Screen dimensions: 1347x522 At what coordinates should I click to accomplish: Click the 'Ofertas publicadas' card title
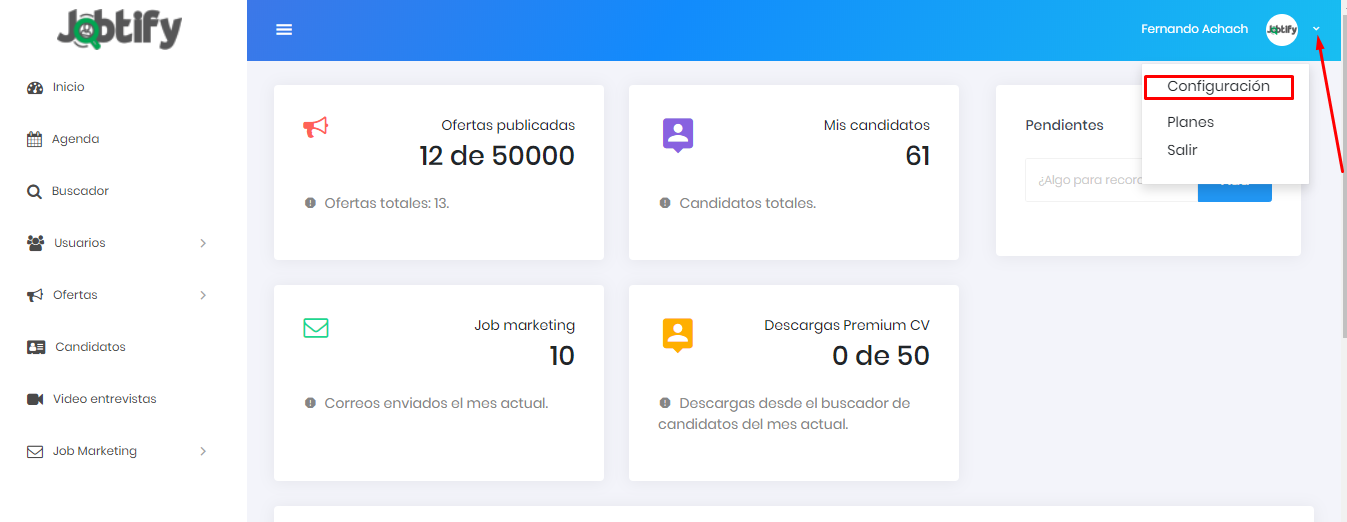click(508, 126)
